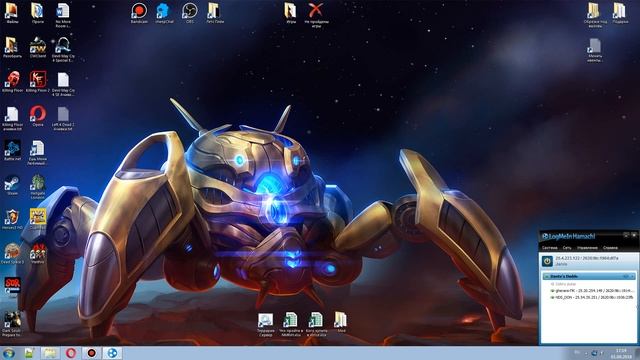Open the File Explorer taskbar button
Viewport: 640px width, 360px height.
click(x=50, y=353)
